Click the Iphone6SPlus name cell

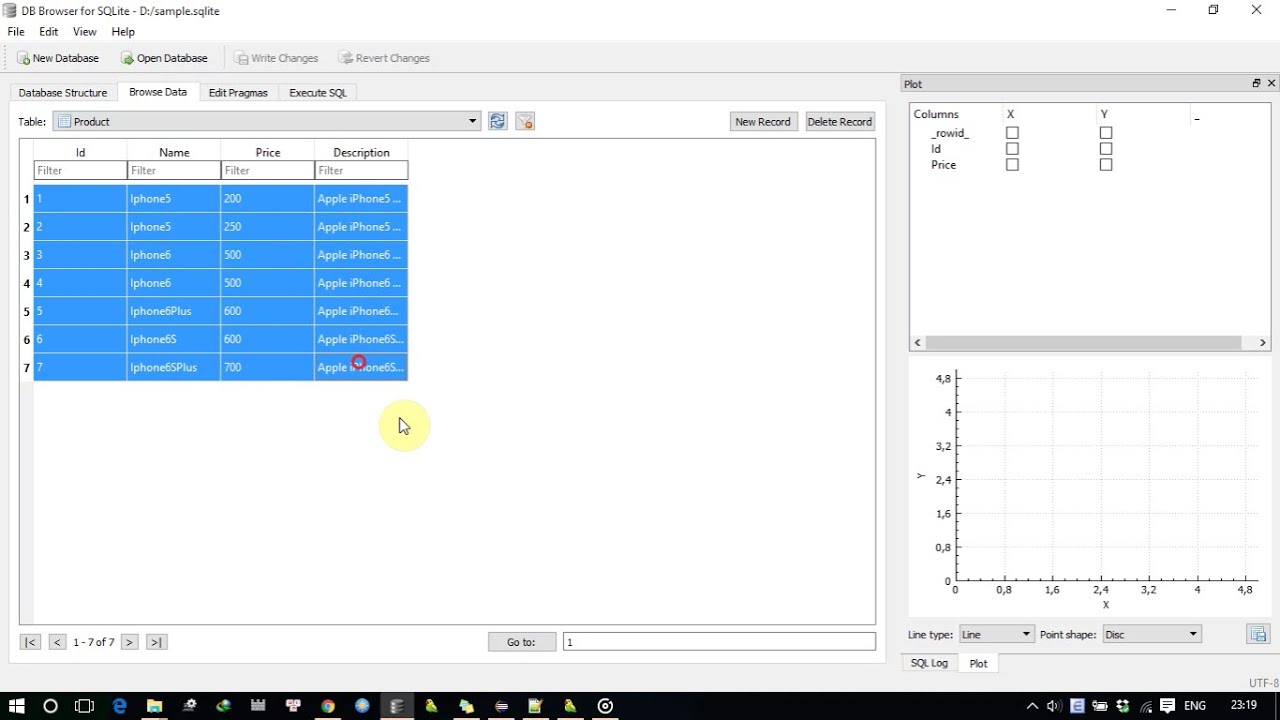pyautogui.click(x=174, y=367)
